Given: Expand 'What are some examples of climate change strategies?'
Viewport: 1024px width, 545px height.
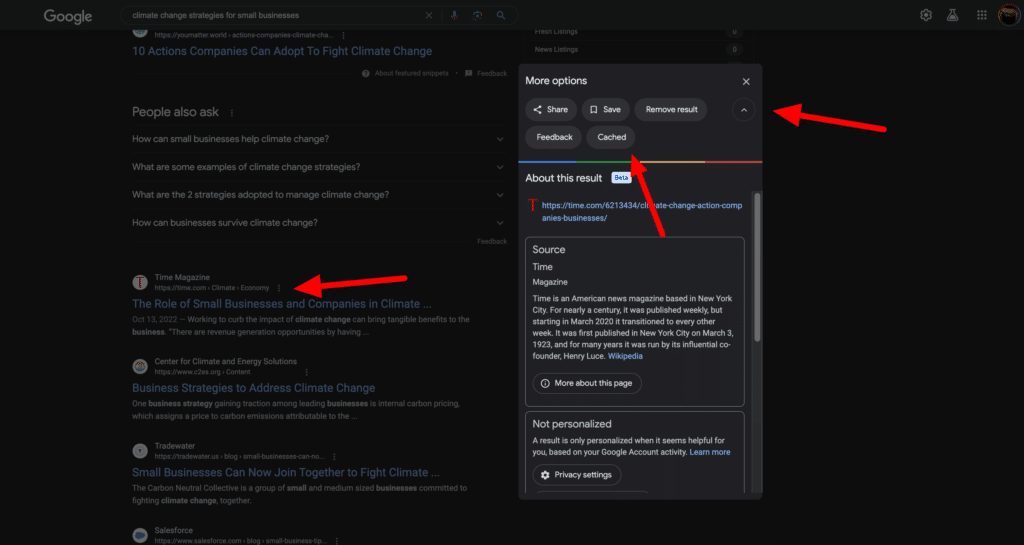Looking at the screenshot, I should point(319,167).
